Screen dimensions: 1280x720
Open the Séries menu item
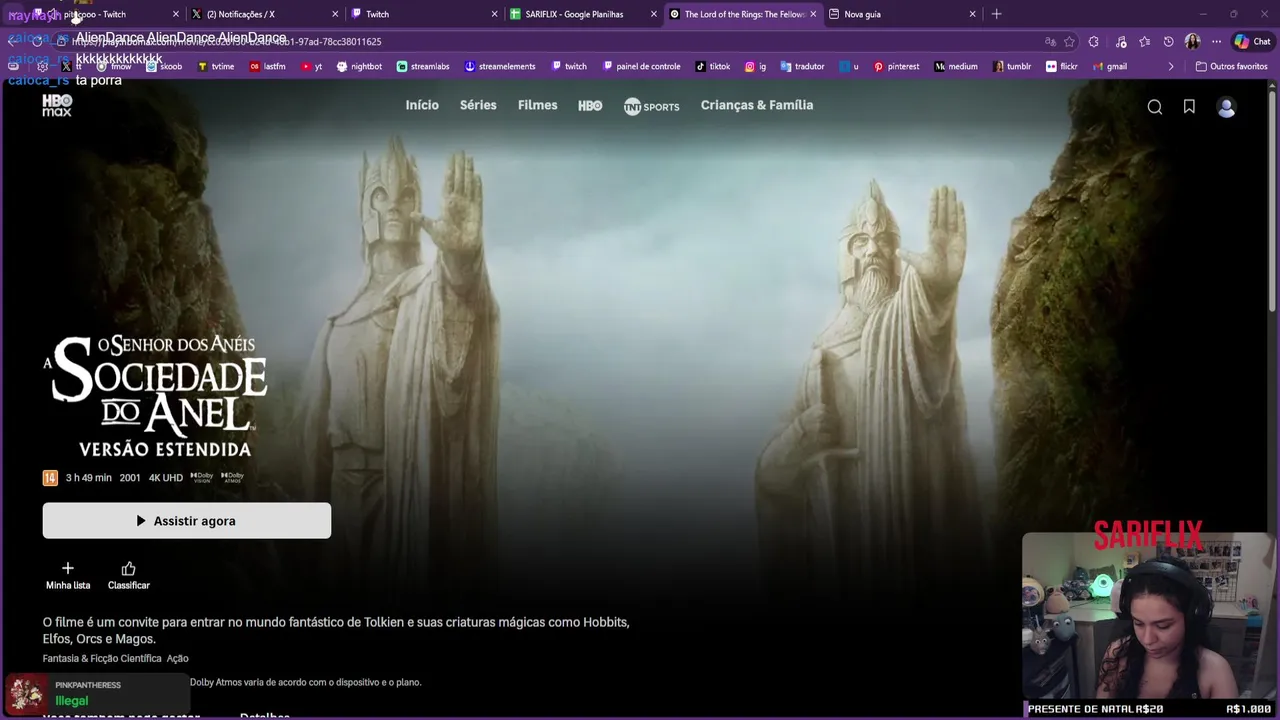tap(478, 105)
